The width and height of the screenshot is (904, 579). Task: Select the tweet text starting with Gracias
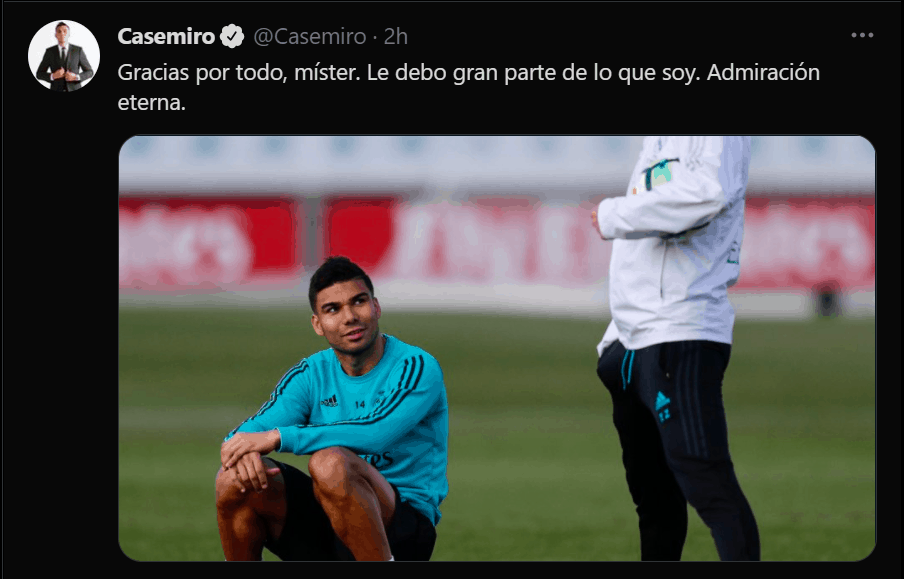click(468, 88)
